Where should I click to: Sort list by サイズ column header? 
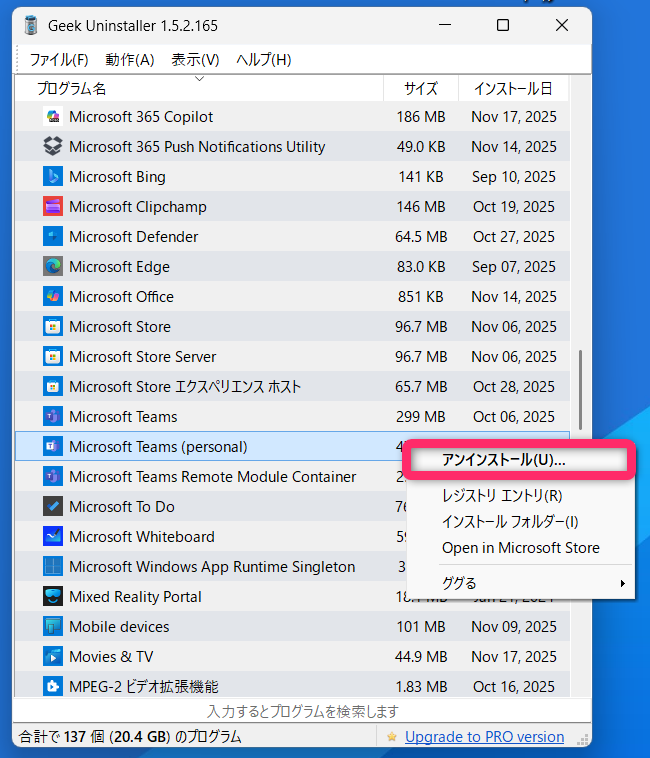point(420,89)
